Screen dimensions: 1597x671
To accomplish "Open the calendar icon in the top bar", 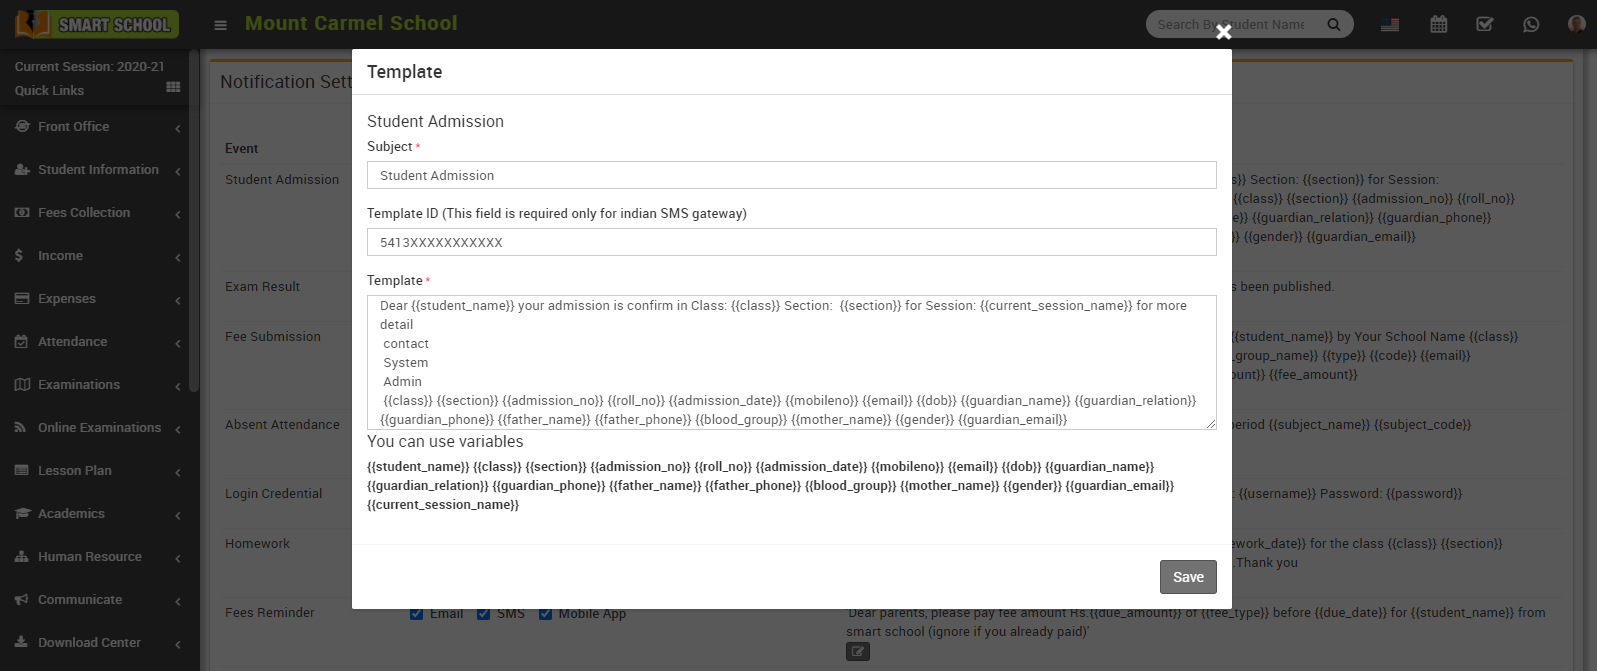I will [1438, 23].
